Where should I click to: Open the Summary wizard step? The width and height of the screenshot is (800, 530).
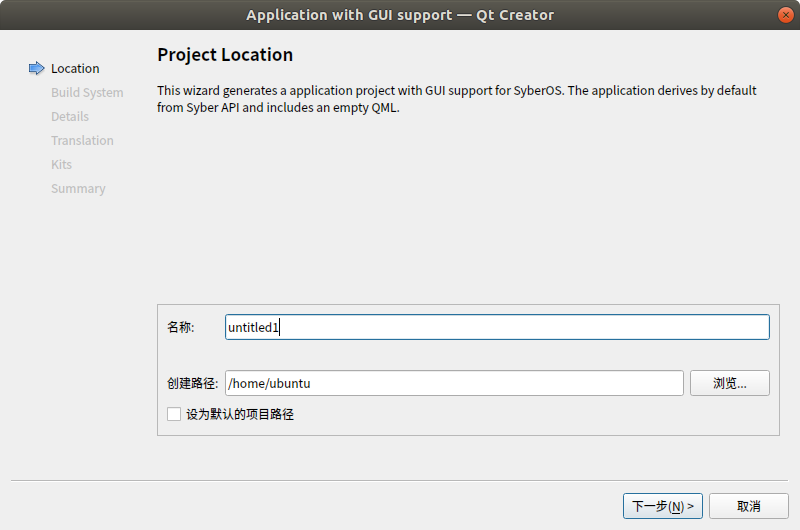[78, 189]
